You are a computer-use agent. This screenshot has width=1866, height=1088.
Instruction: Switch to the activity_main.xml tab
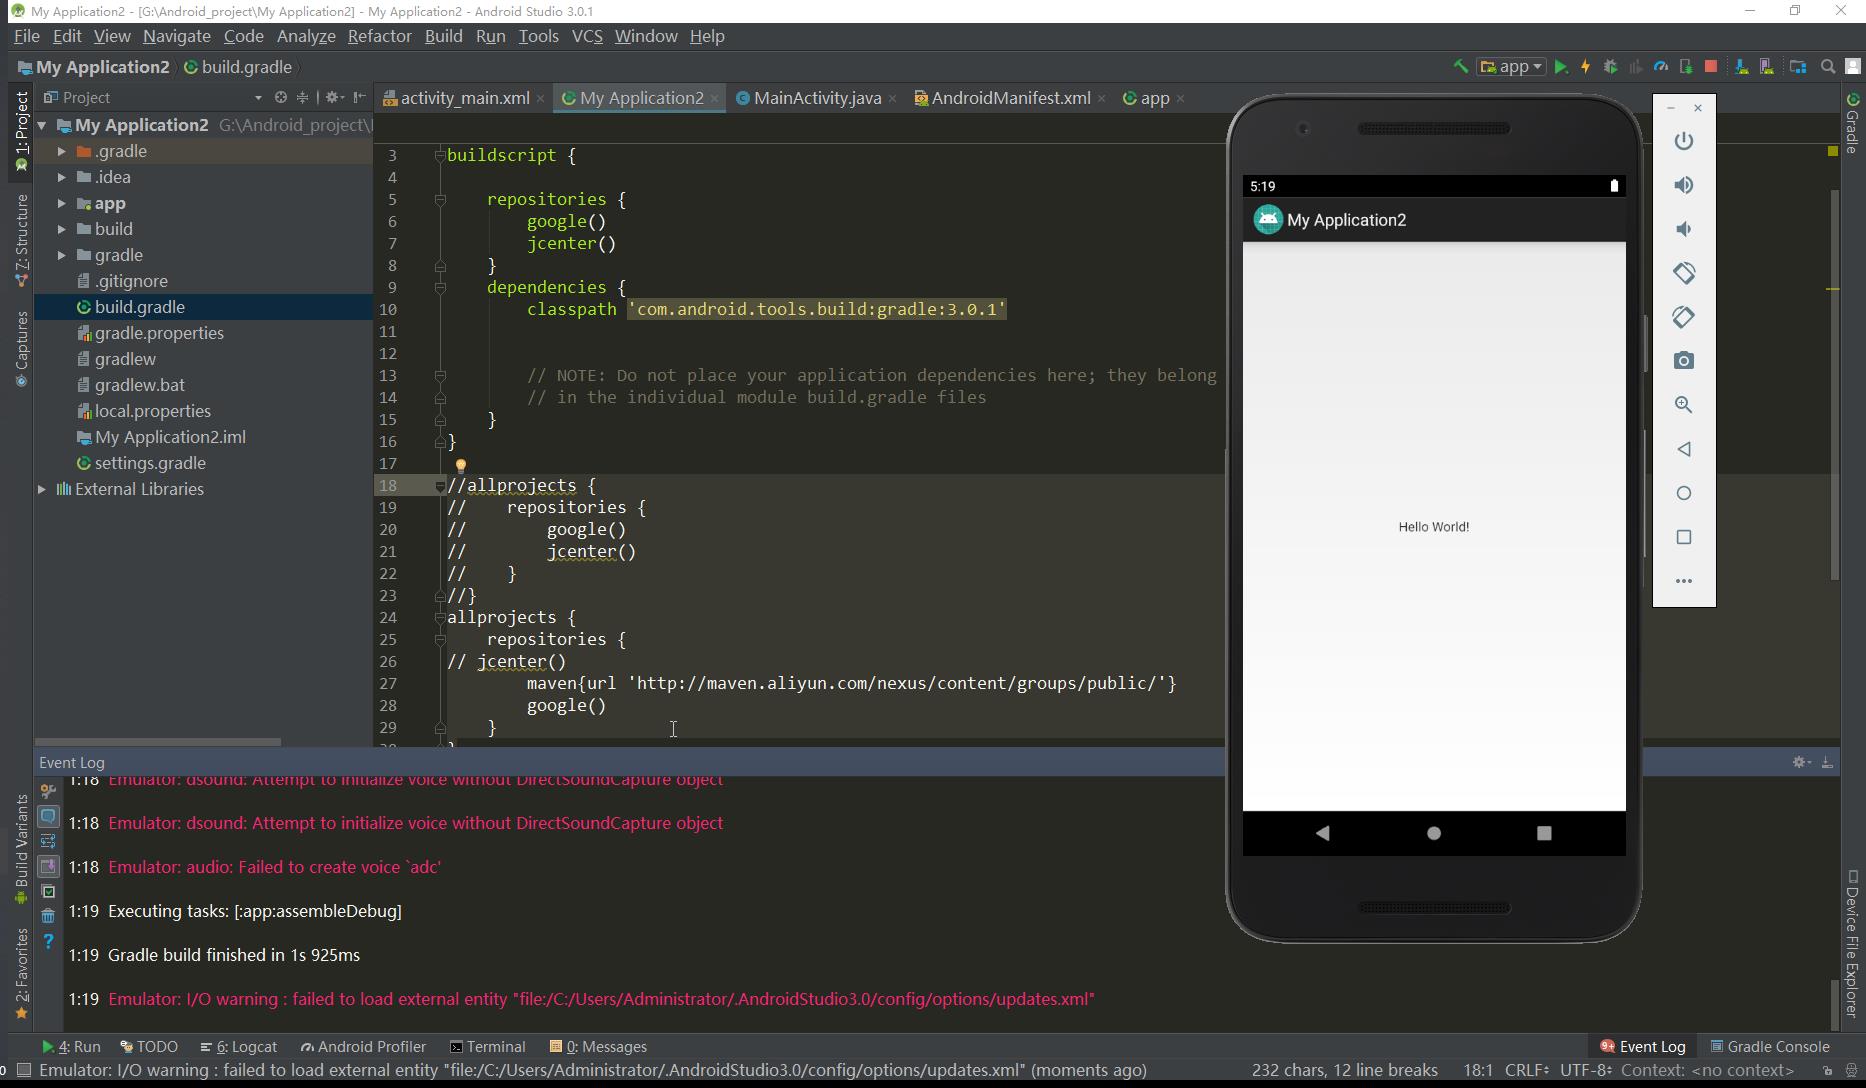[464, 98]
